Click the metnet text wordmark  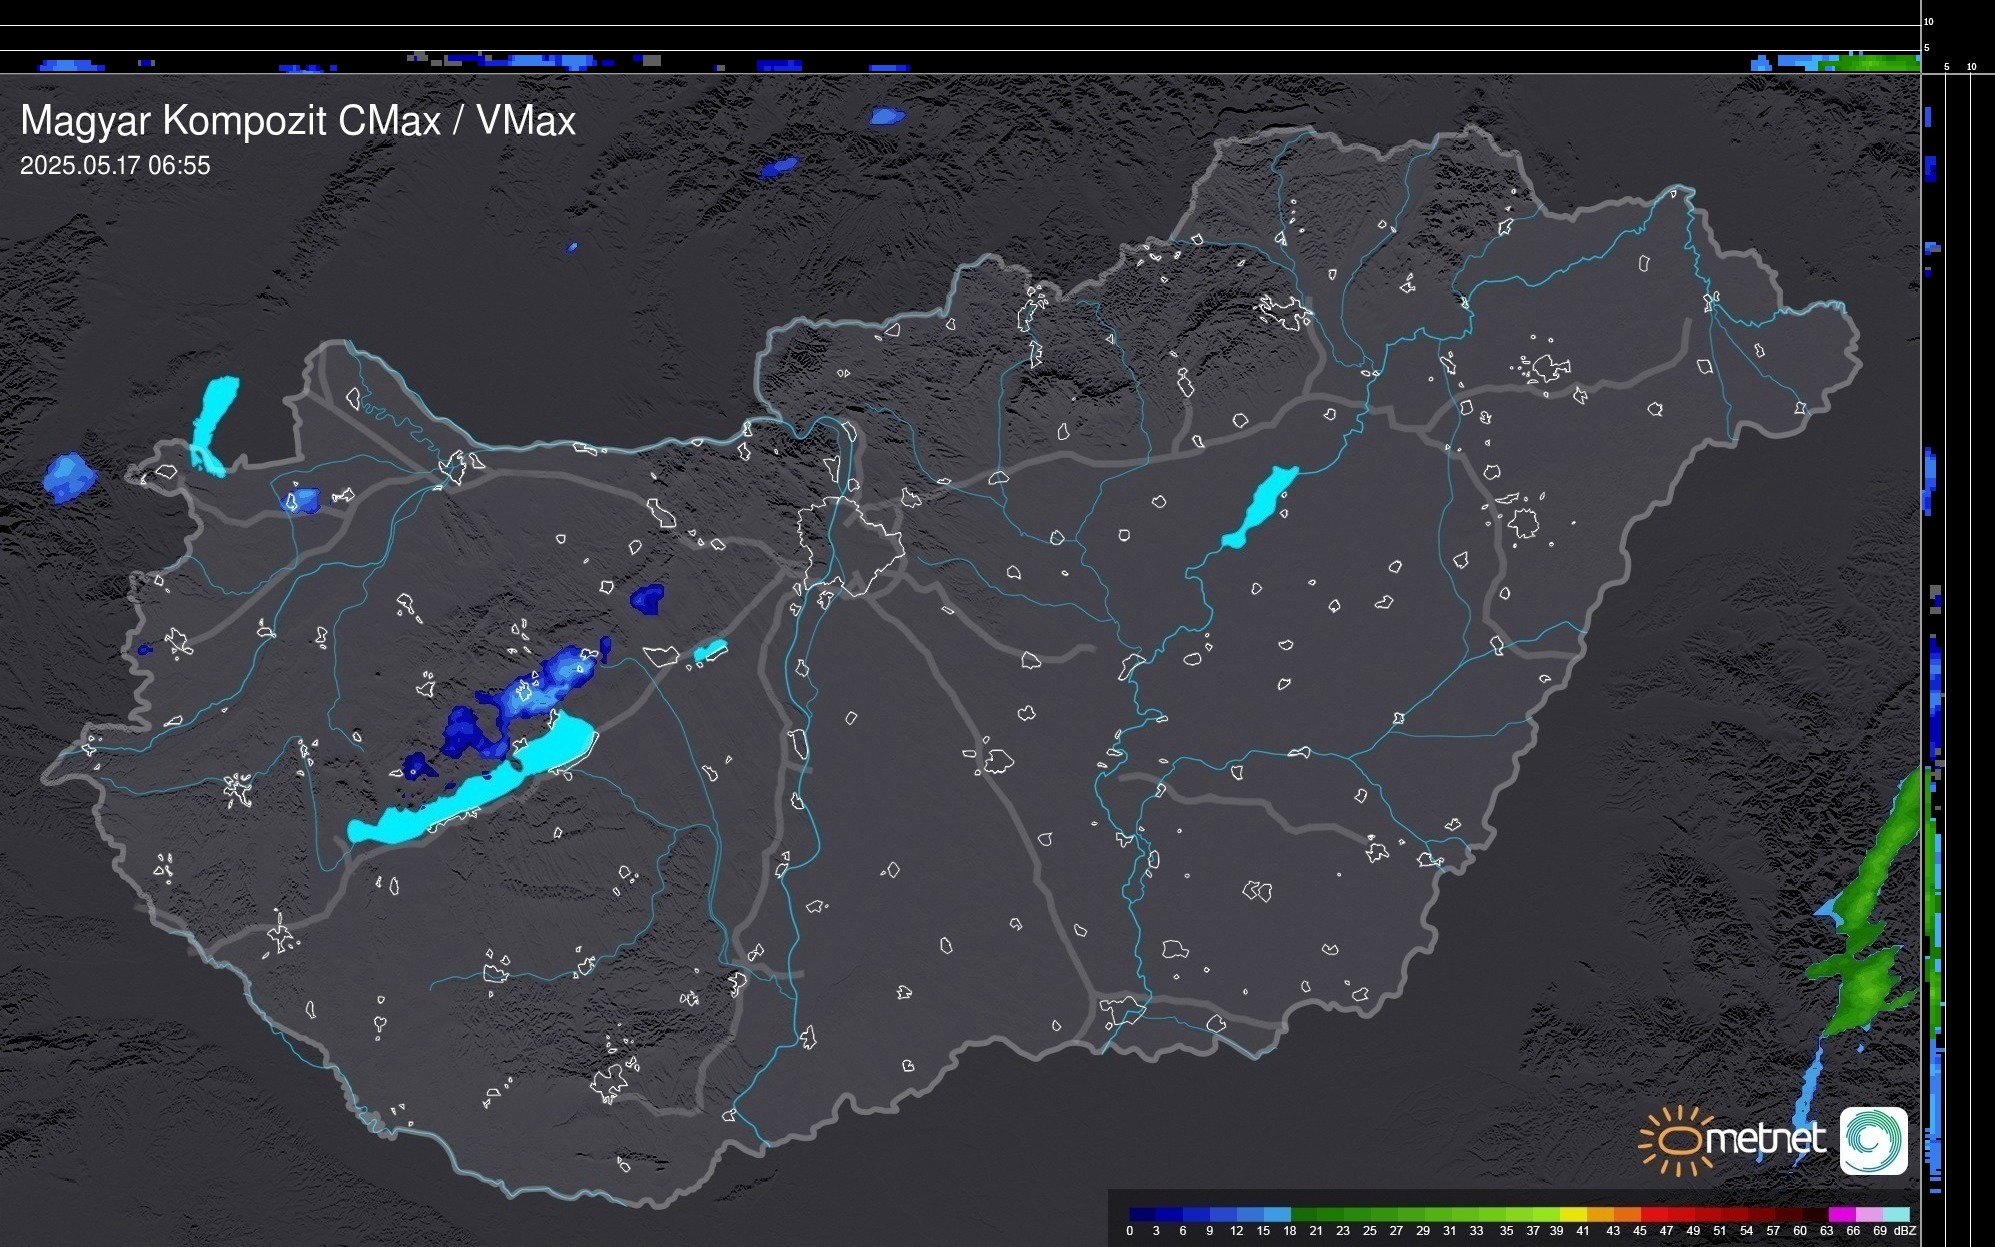1767,1140
